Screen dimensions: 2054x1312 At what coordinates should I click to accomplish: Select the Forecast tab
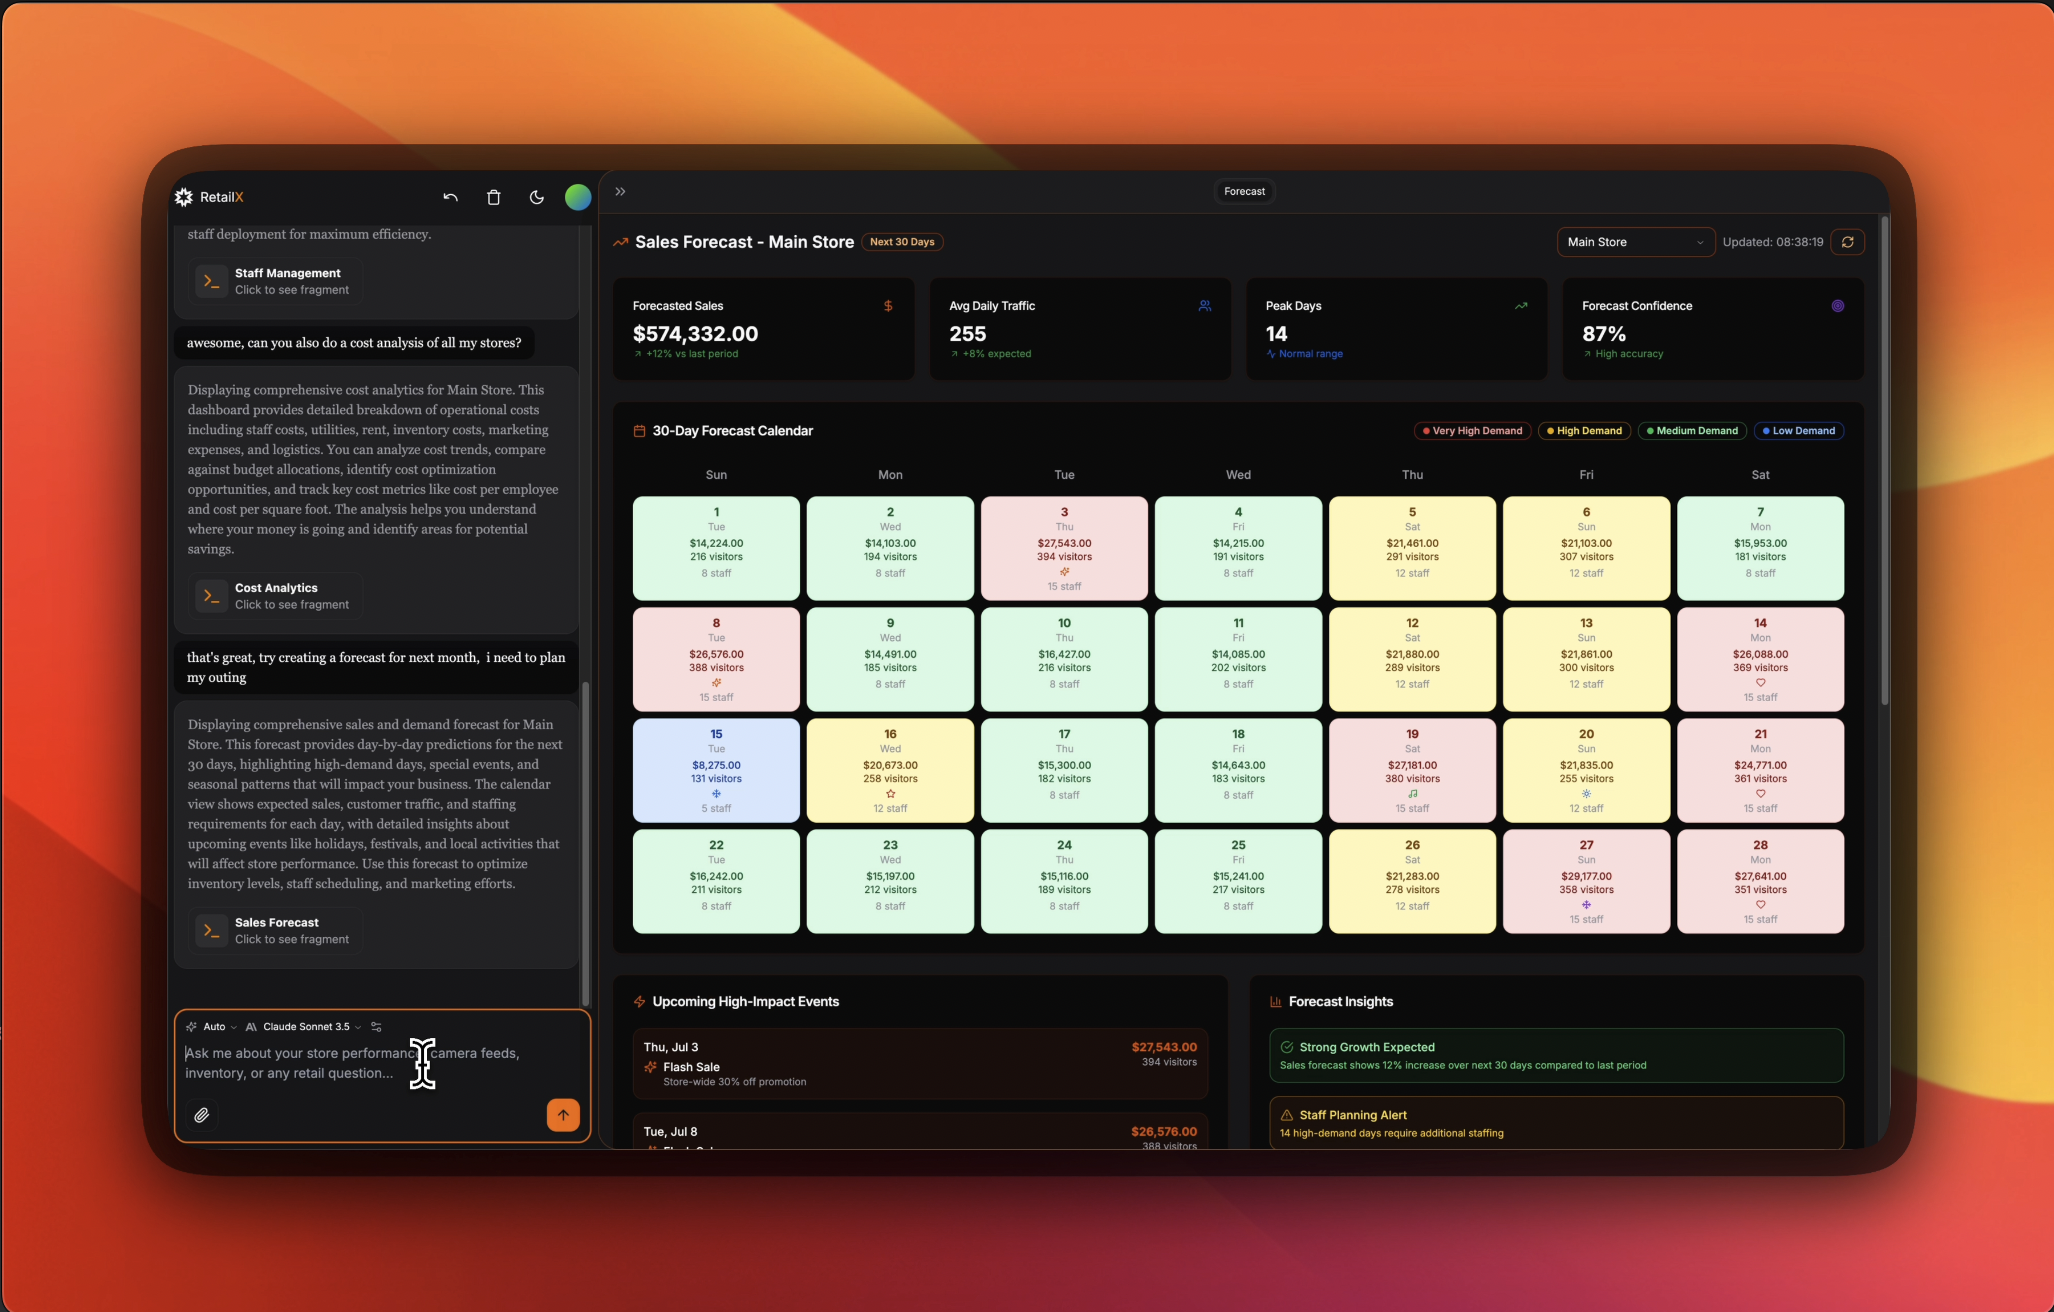[1244, 191]
